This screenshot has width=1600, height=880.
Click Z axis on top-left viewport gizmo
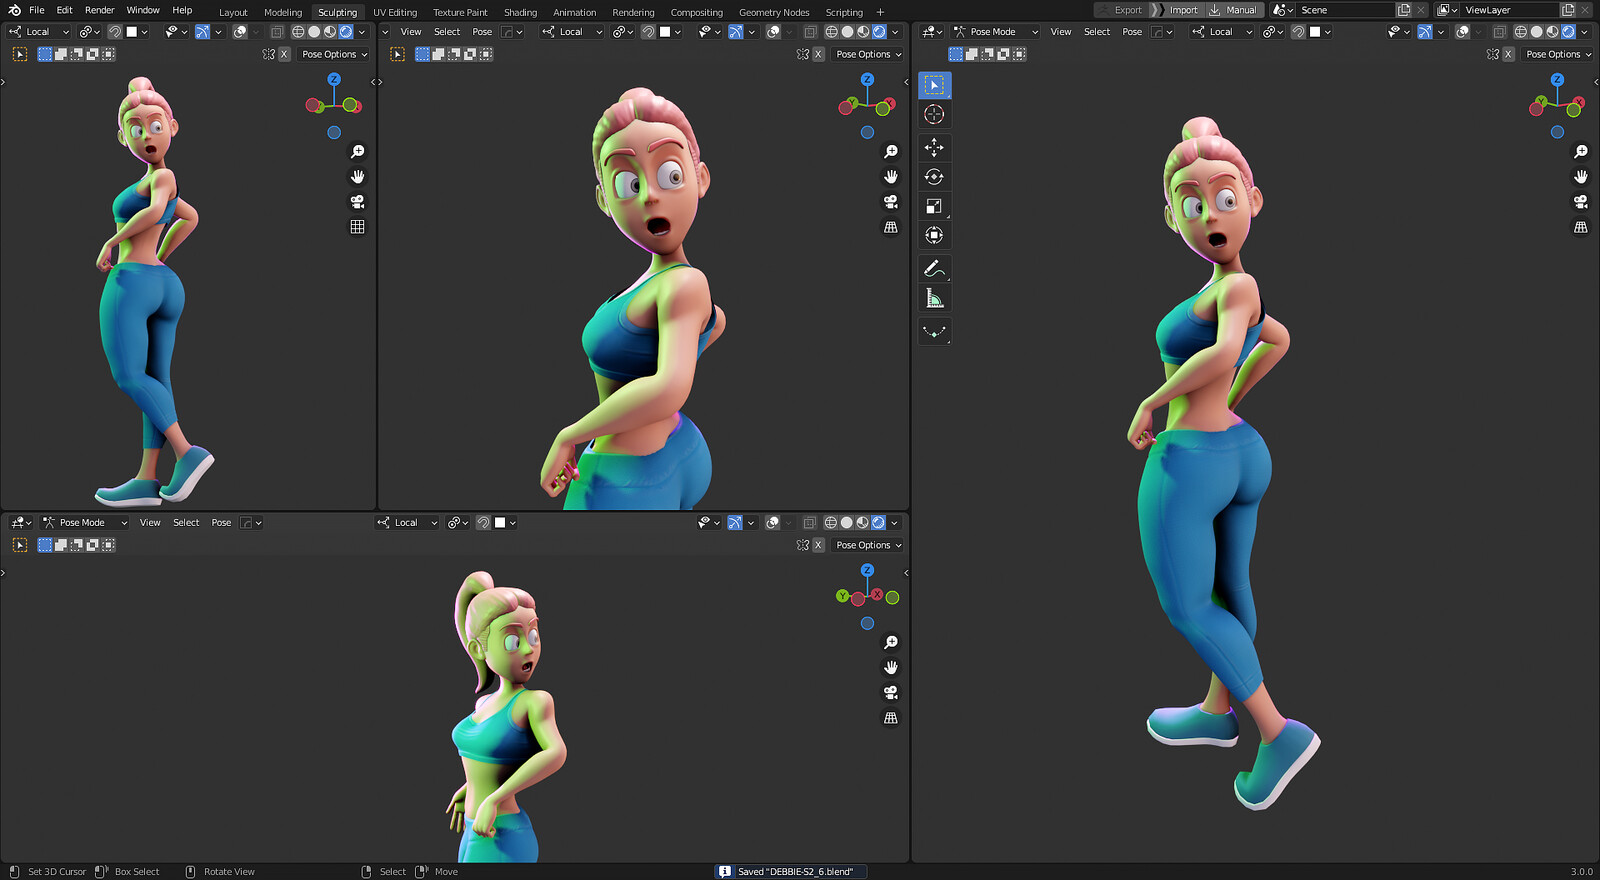[334, 79]
